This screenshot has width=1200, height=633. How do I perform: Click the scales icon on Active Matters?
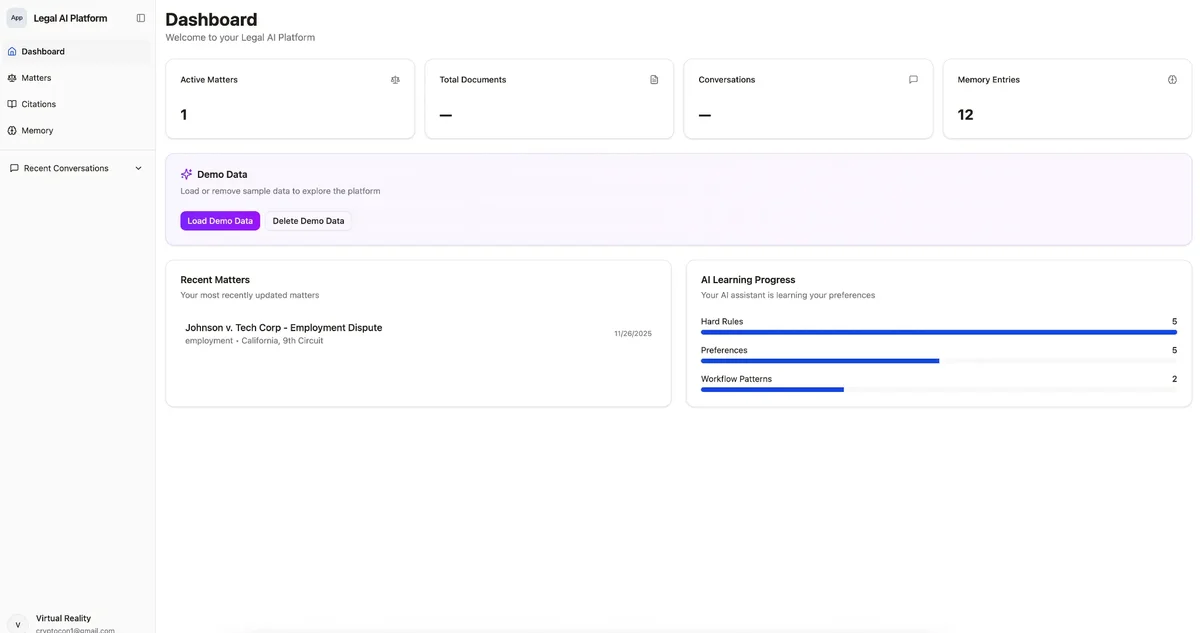point(395,80)
